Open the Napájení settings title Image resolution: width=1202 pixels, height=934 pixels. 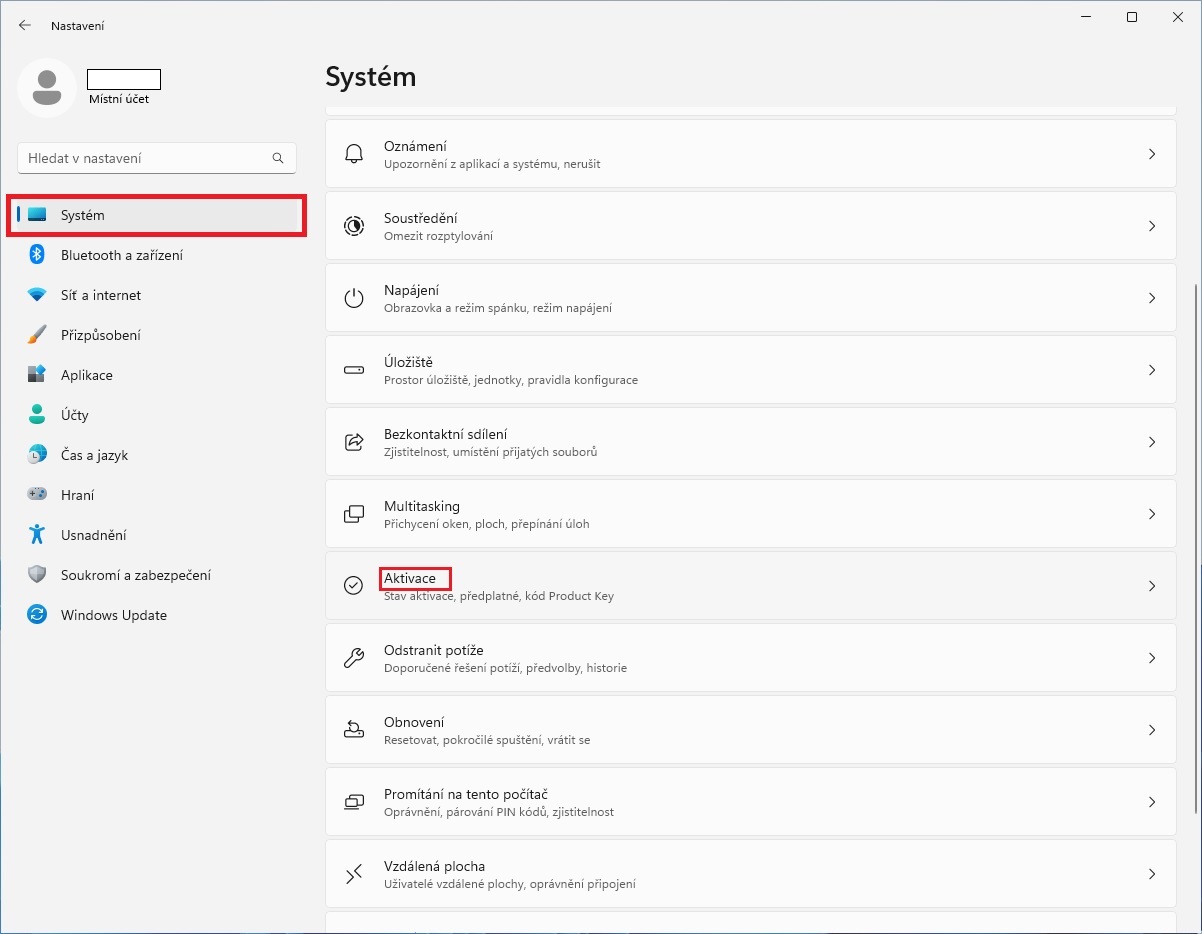coord(411,290)
